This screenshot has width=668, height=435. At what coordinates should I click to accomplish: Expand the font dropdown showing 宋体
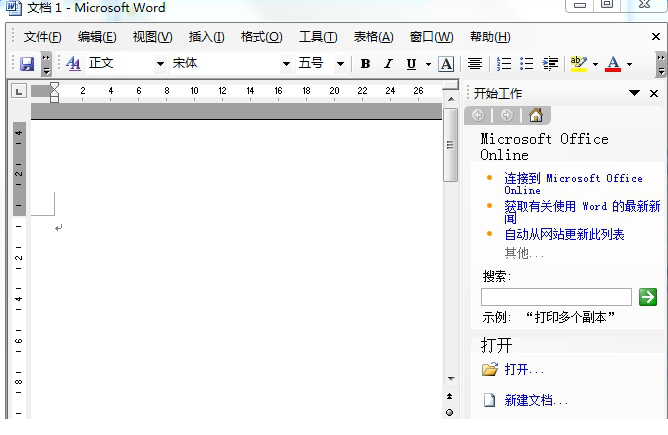point(286,64)
